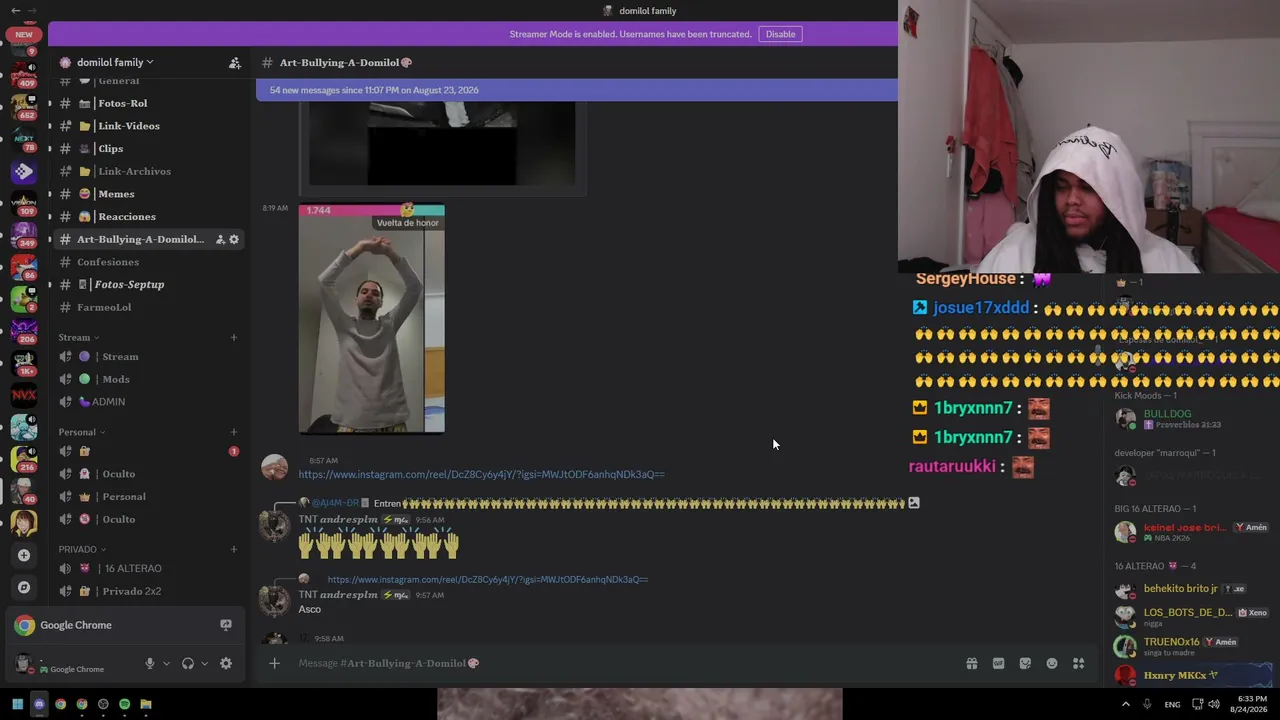Open the message attachment plus button
Viewport: 1280px width, 720px height.
point(274,663)
